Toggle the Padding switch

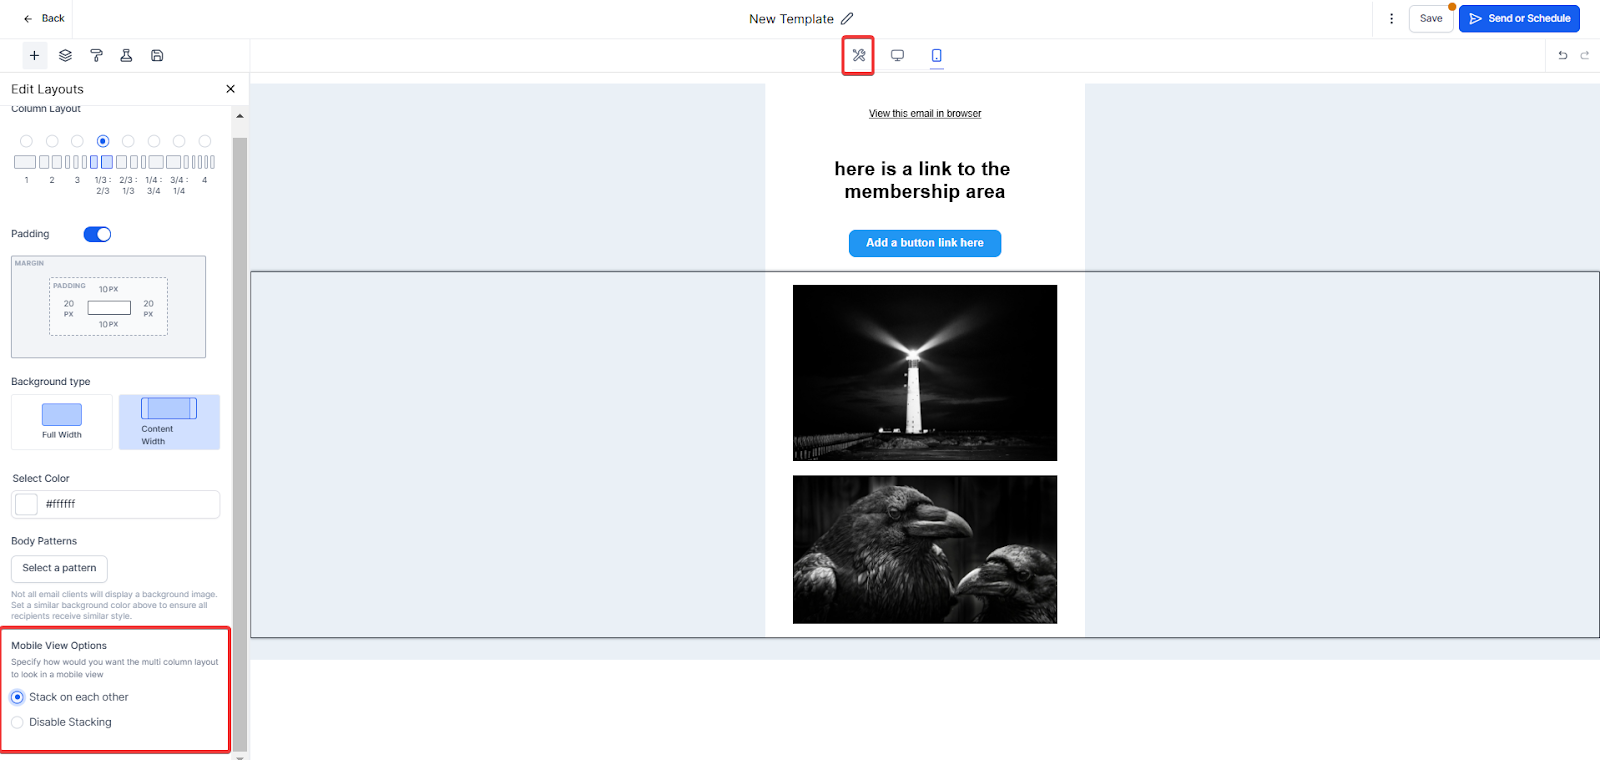pos(97,234)
